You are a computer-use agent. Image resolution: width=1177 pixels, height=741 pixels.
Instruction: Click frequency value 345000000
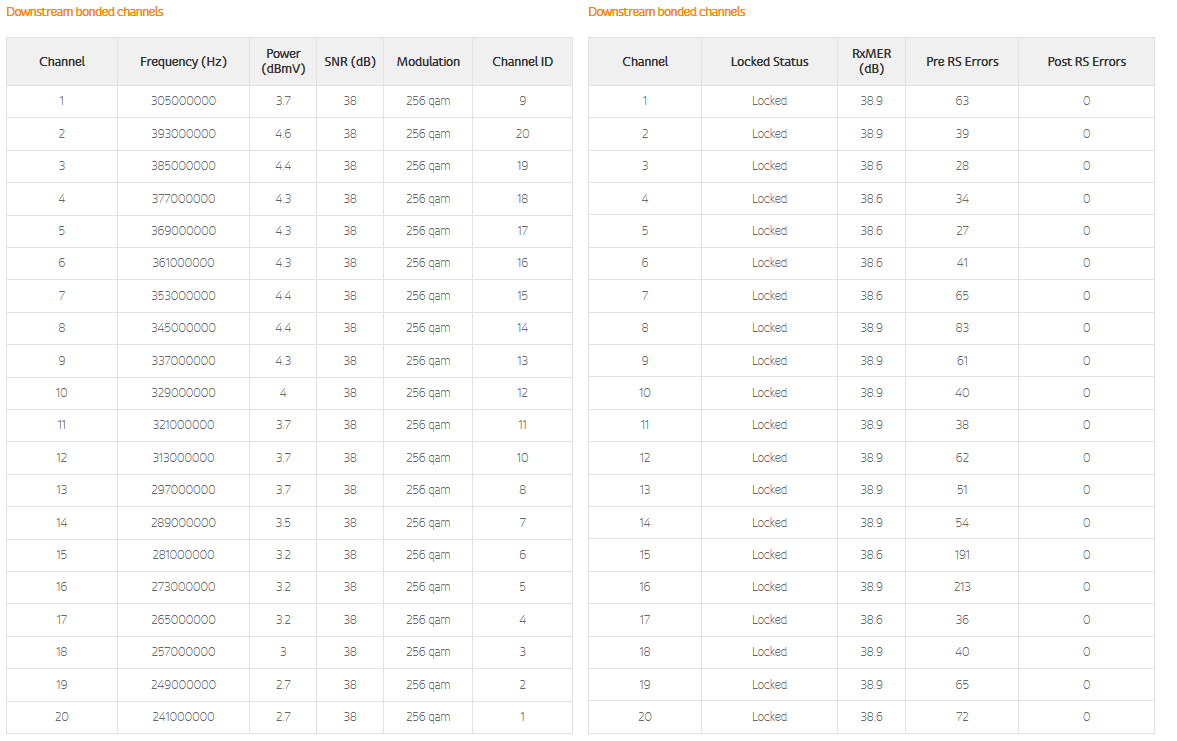coord(183,328)
